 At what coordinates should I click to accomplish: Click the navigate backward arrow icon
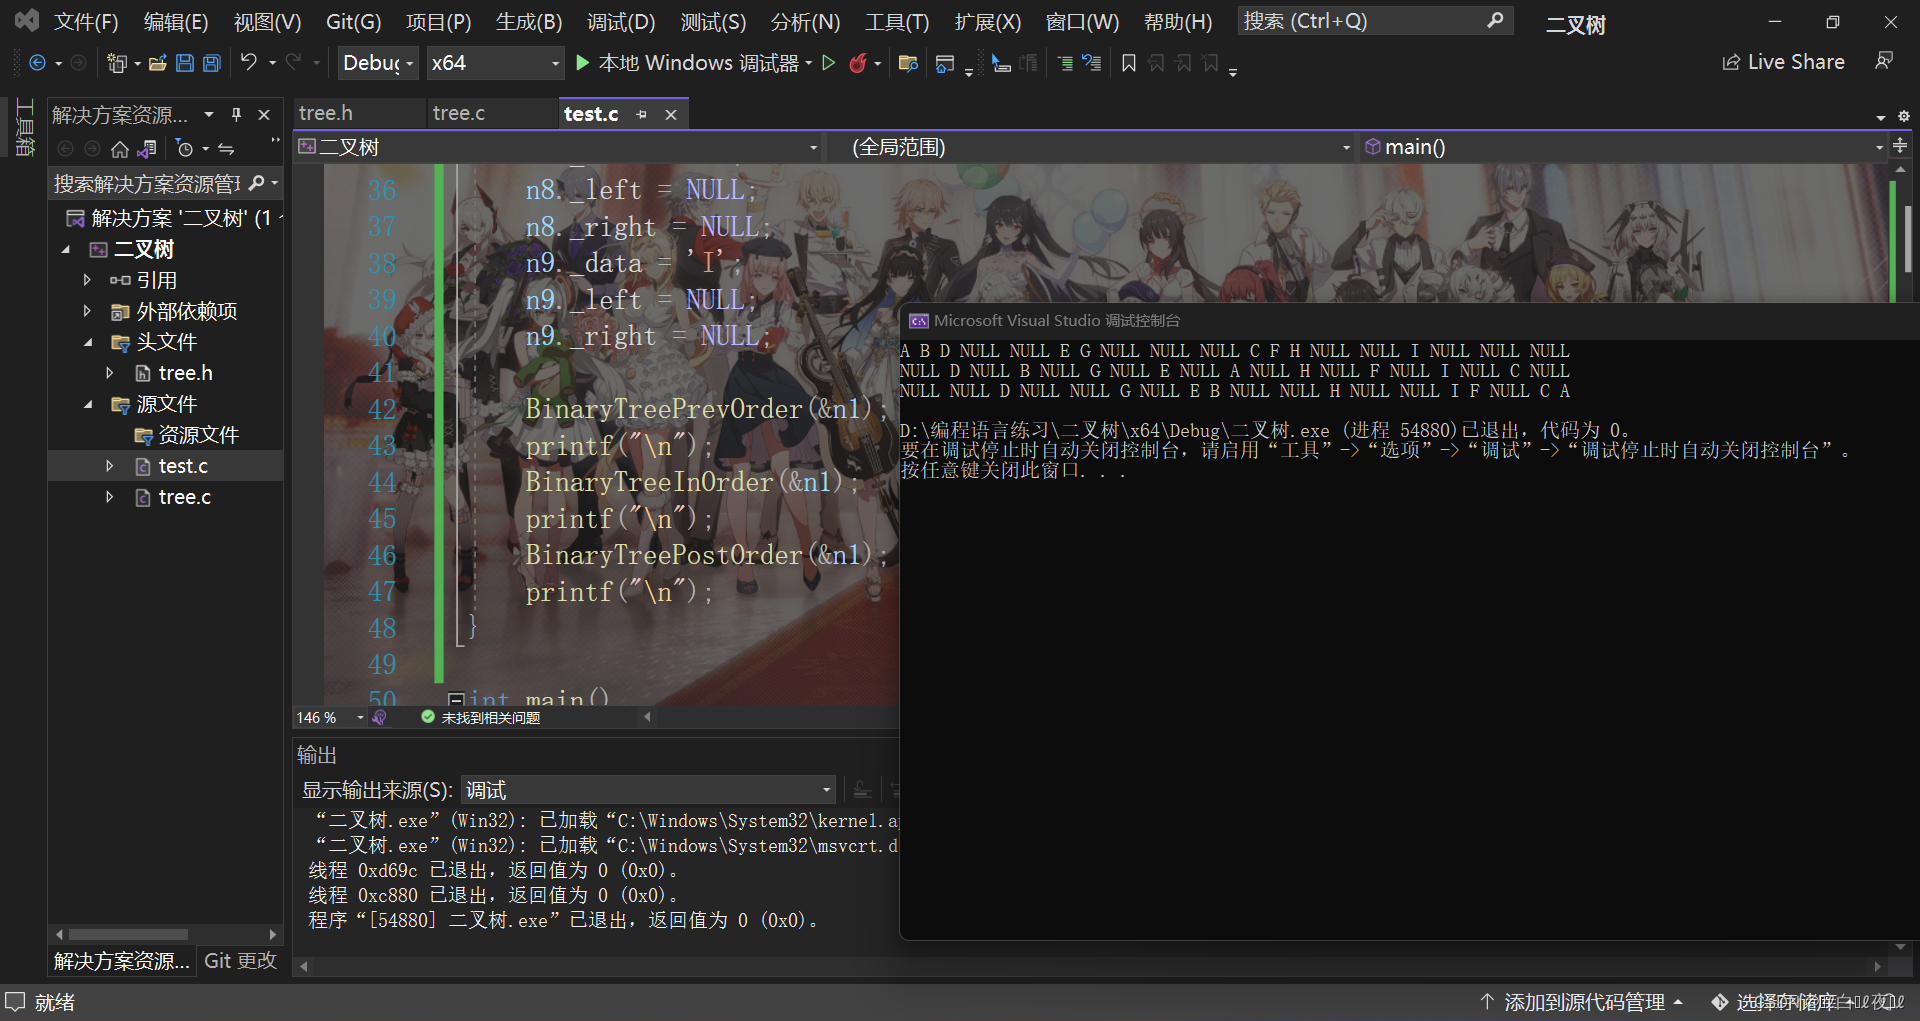tap(37, 63)
